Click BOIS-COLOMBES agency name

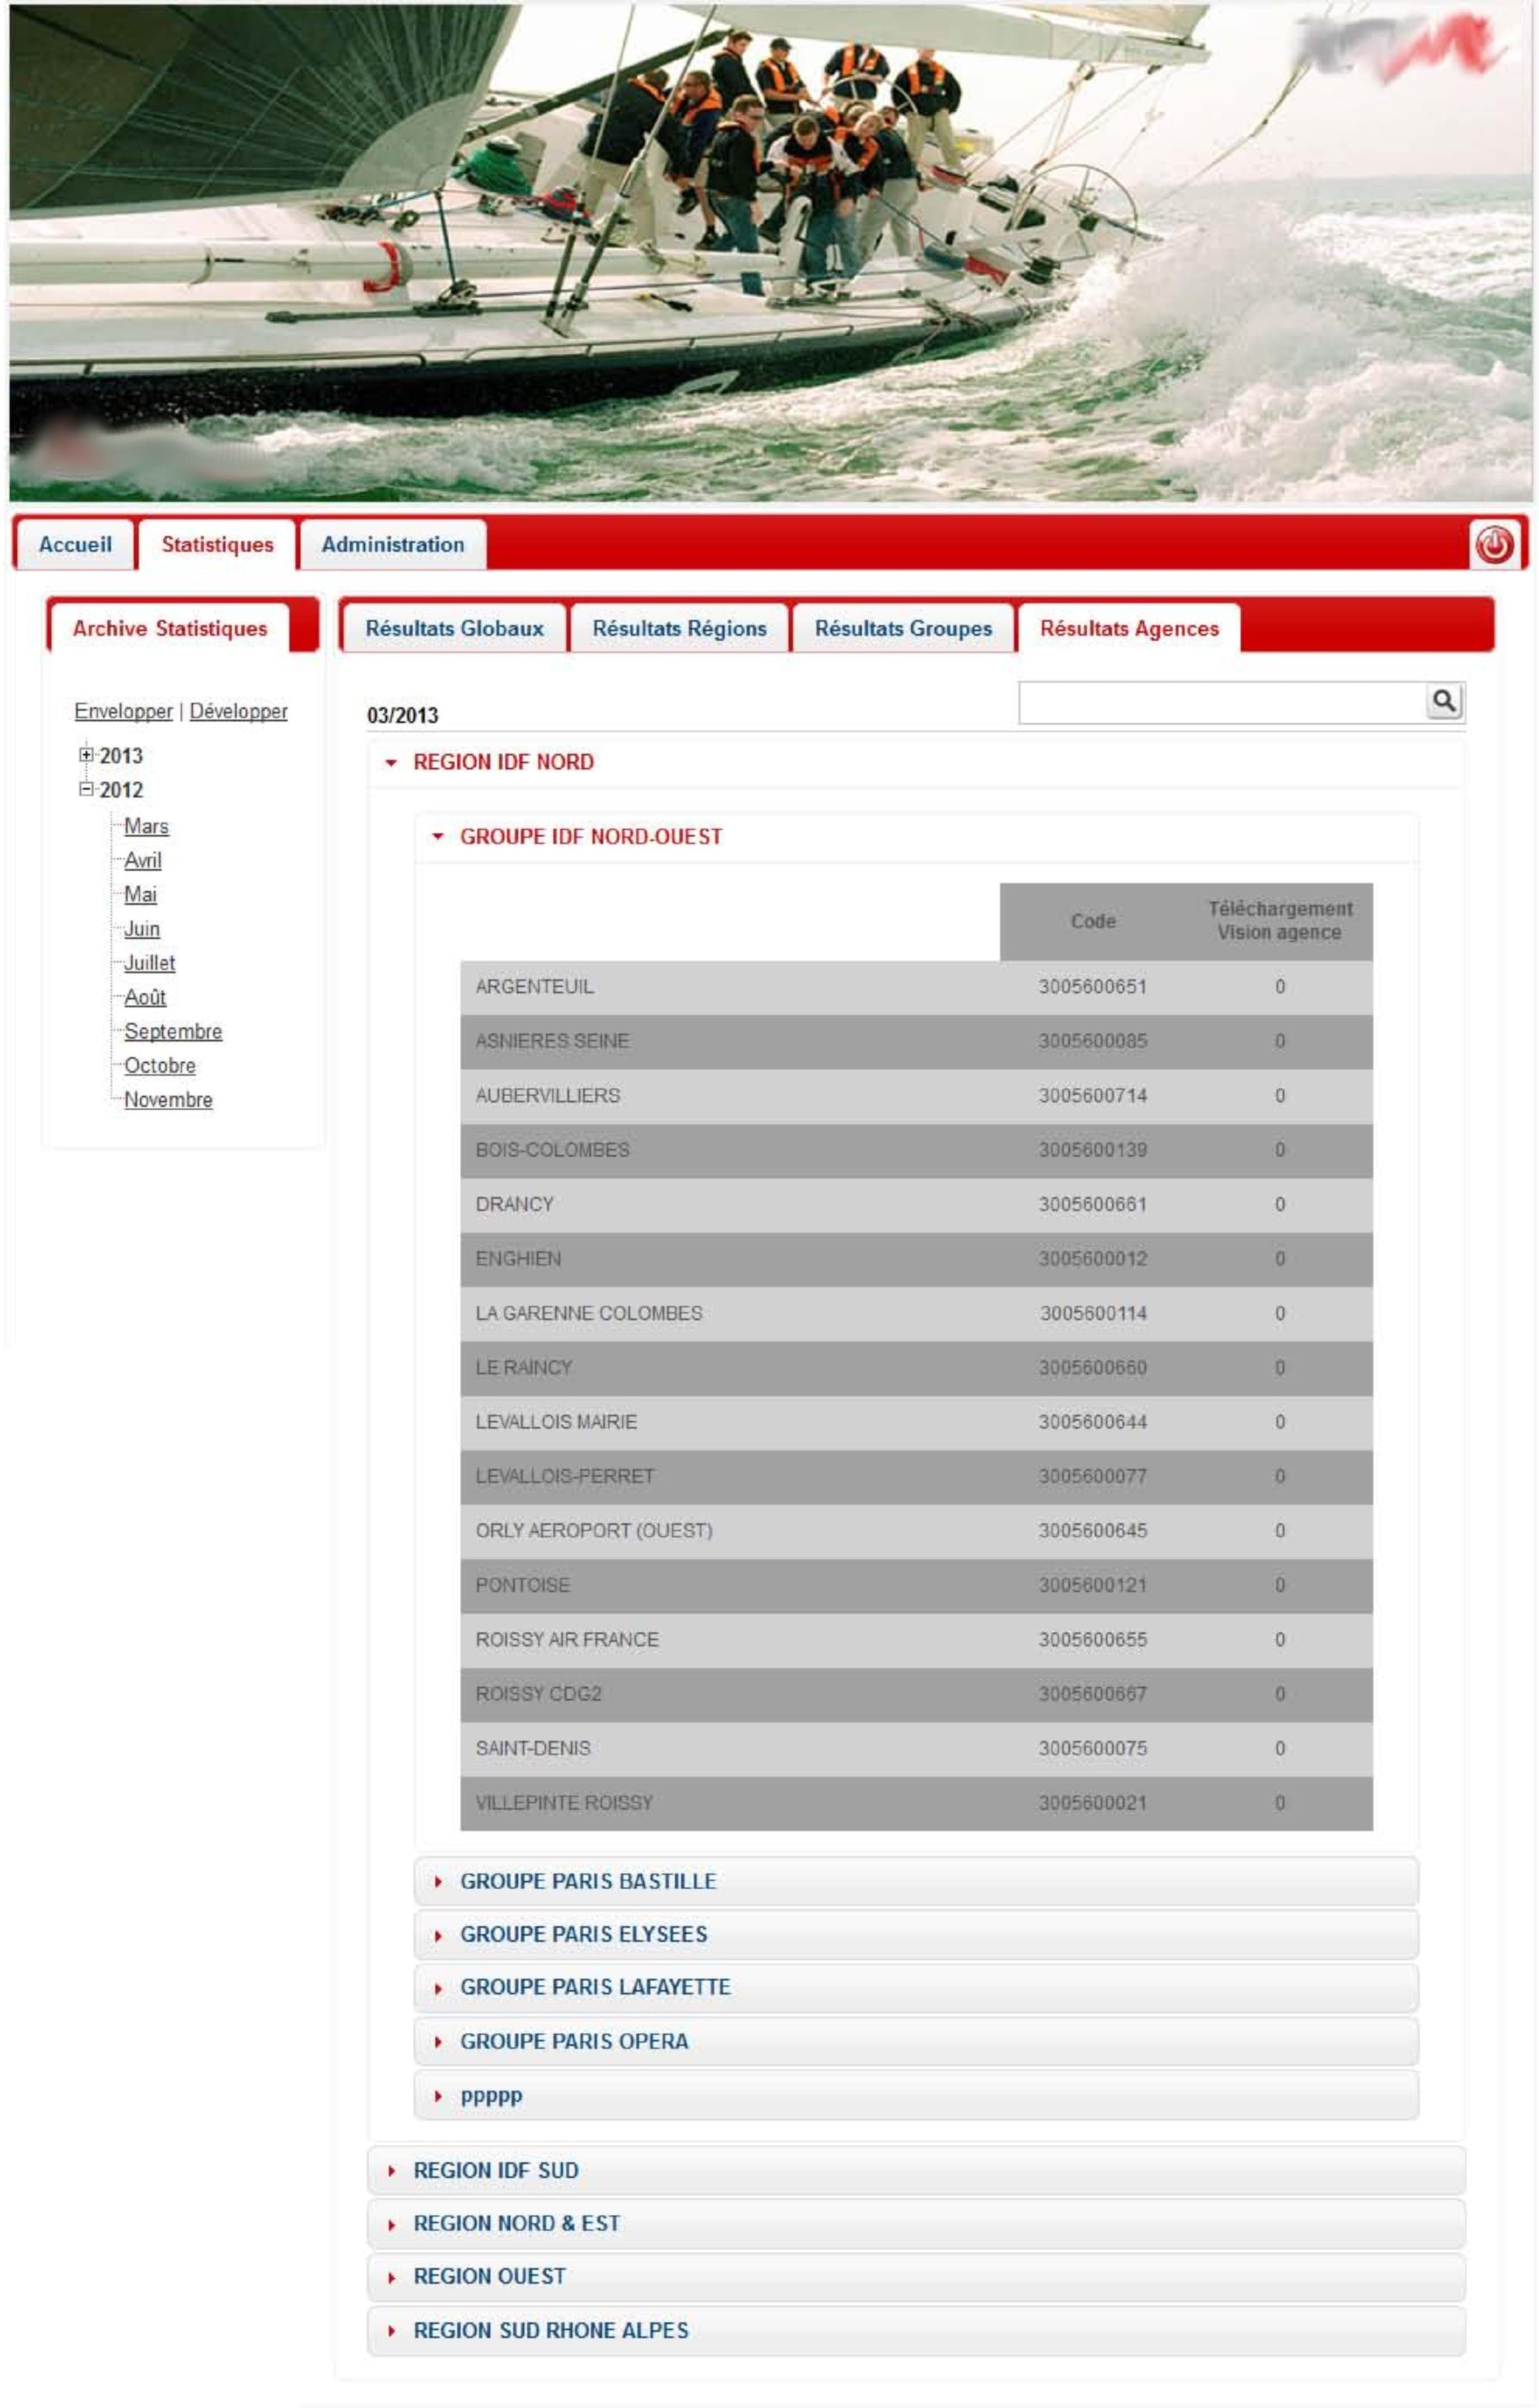point(552,1150)
